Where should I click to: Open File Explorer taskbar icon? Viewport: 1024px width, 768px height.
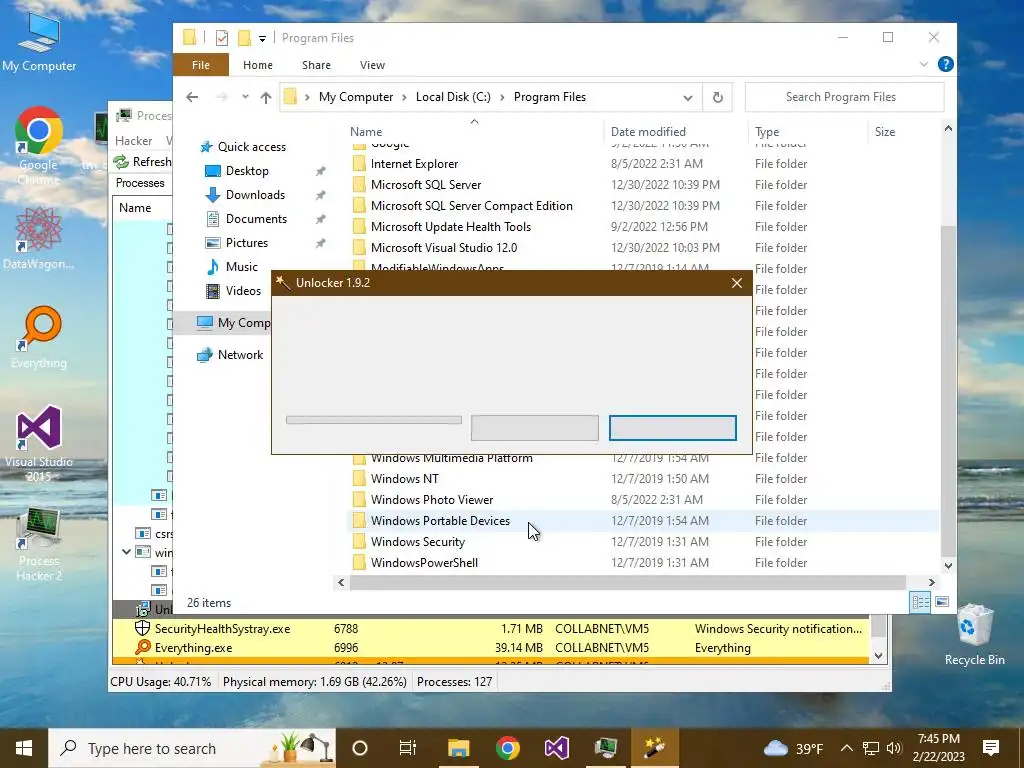(x=458, y=748)
